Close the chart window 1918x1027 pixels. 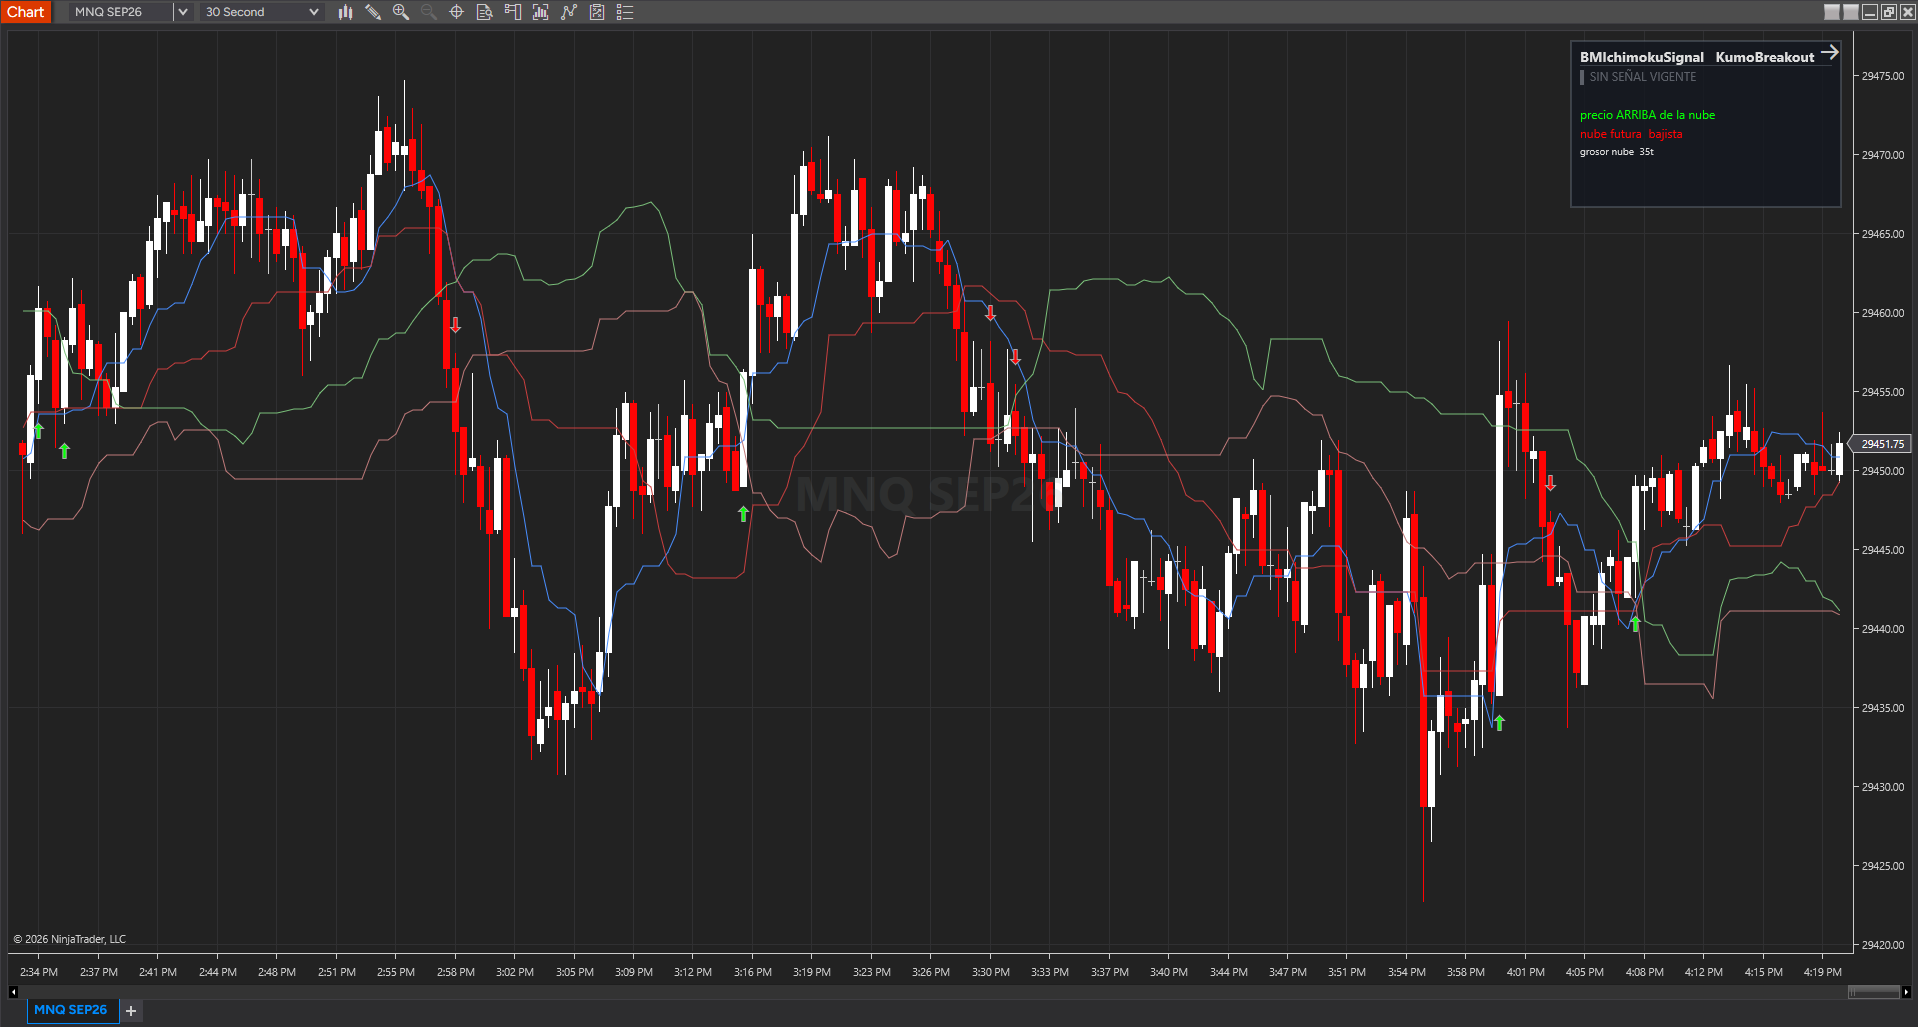1908,12
